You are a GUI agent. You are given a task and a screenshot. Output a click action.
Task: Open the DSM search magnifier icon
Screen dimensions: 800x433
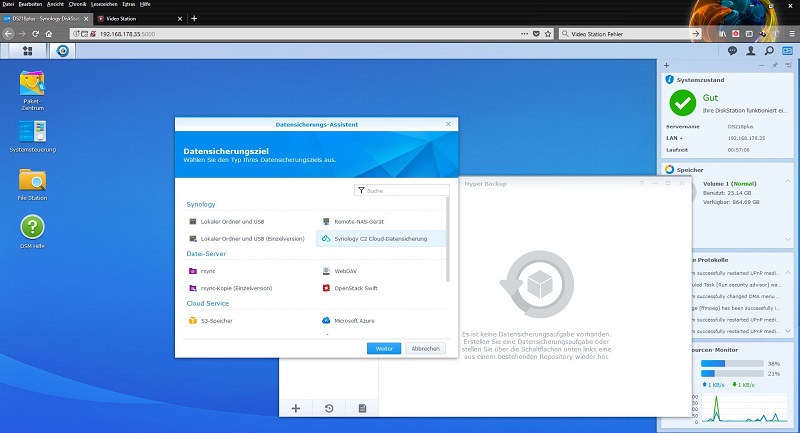[x=769, y=50]
